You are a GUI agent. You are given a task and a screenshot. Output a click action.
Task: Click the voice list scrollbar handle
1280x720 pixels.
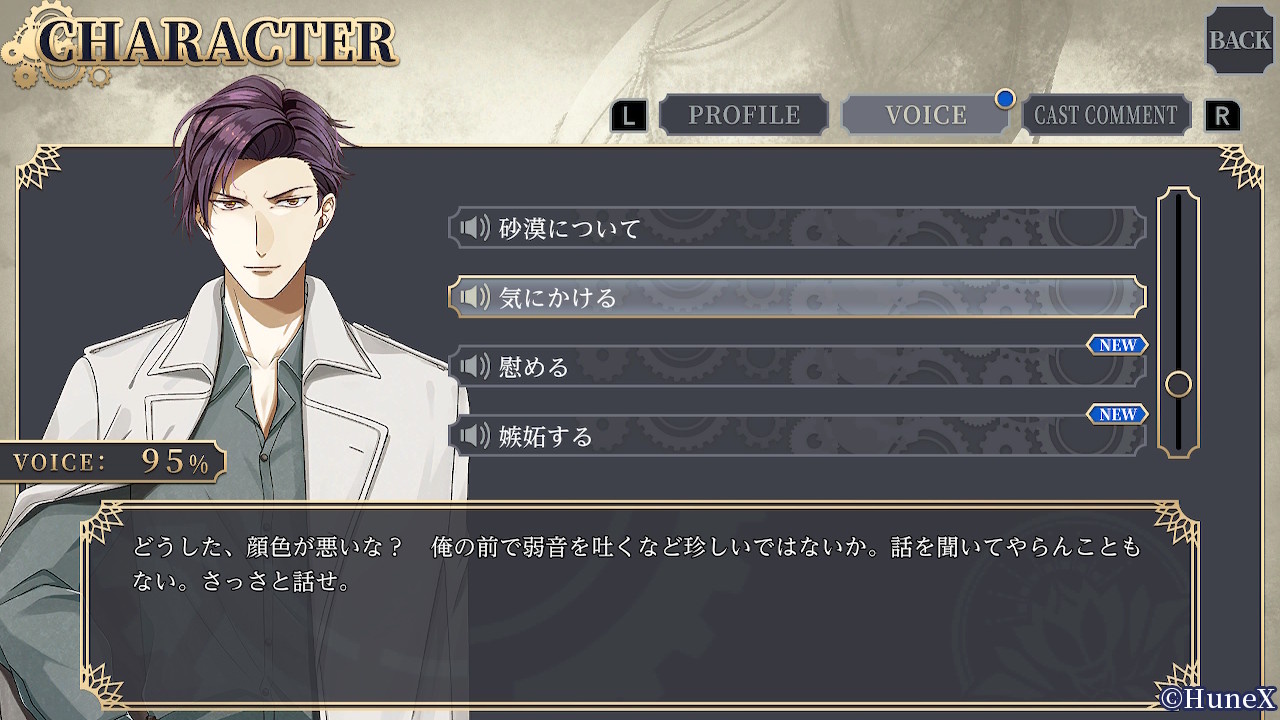(1179, 384)
